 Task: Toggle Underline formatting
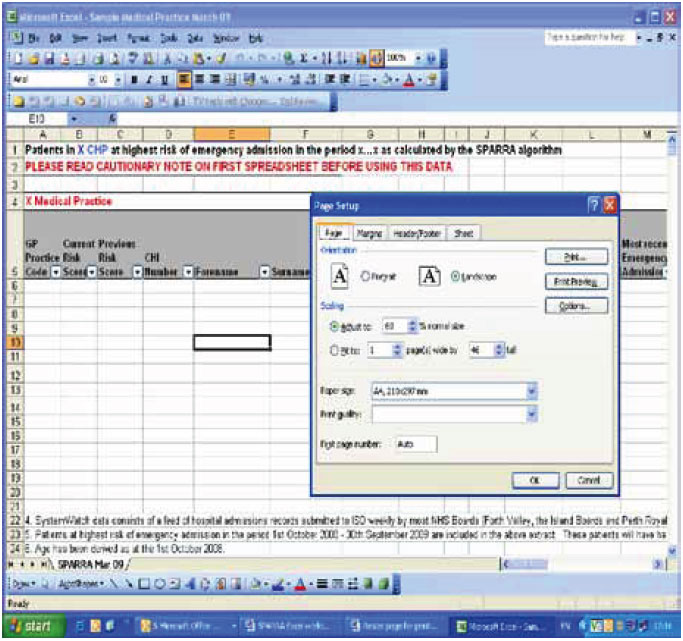164,80
